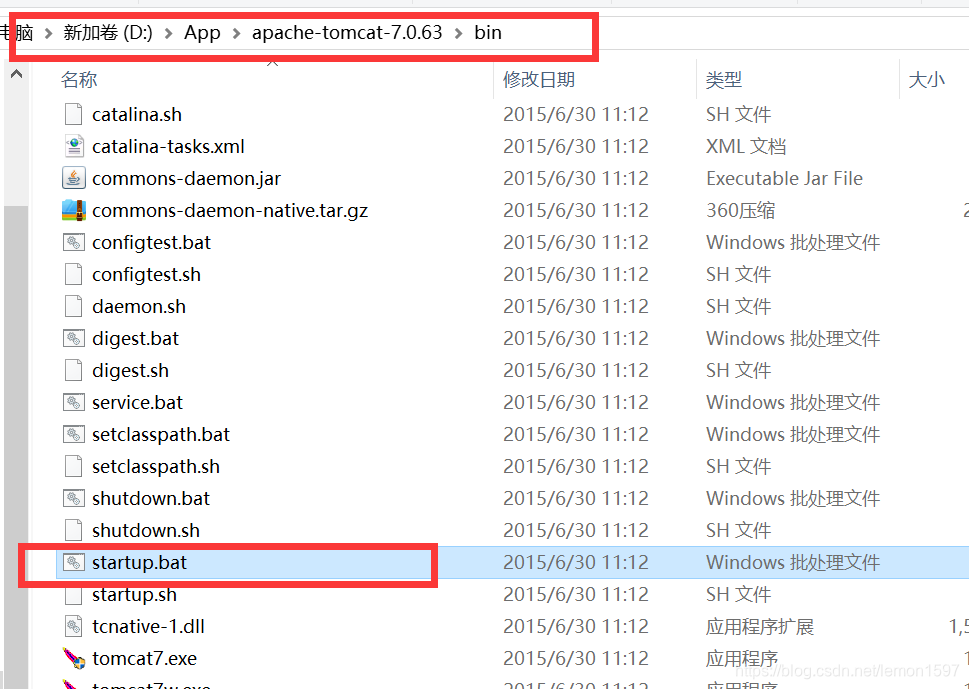Select the file name tcnative-1.dll
The height and width of the screenshot is (689, 969).
(x=148, y=627)
